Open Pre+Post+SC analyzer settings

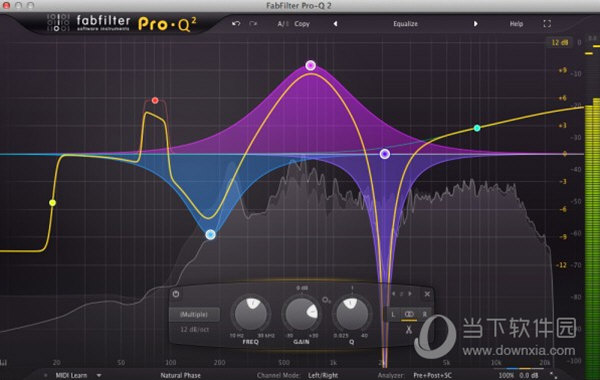[432, 375]
